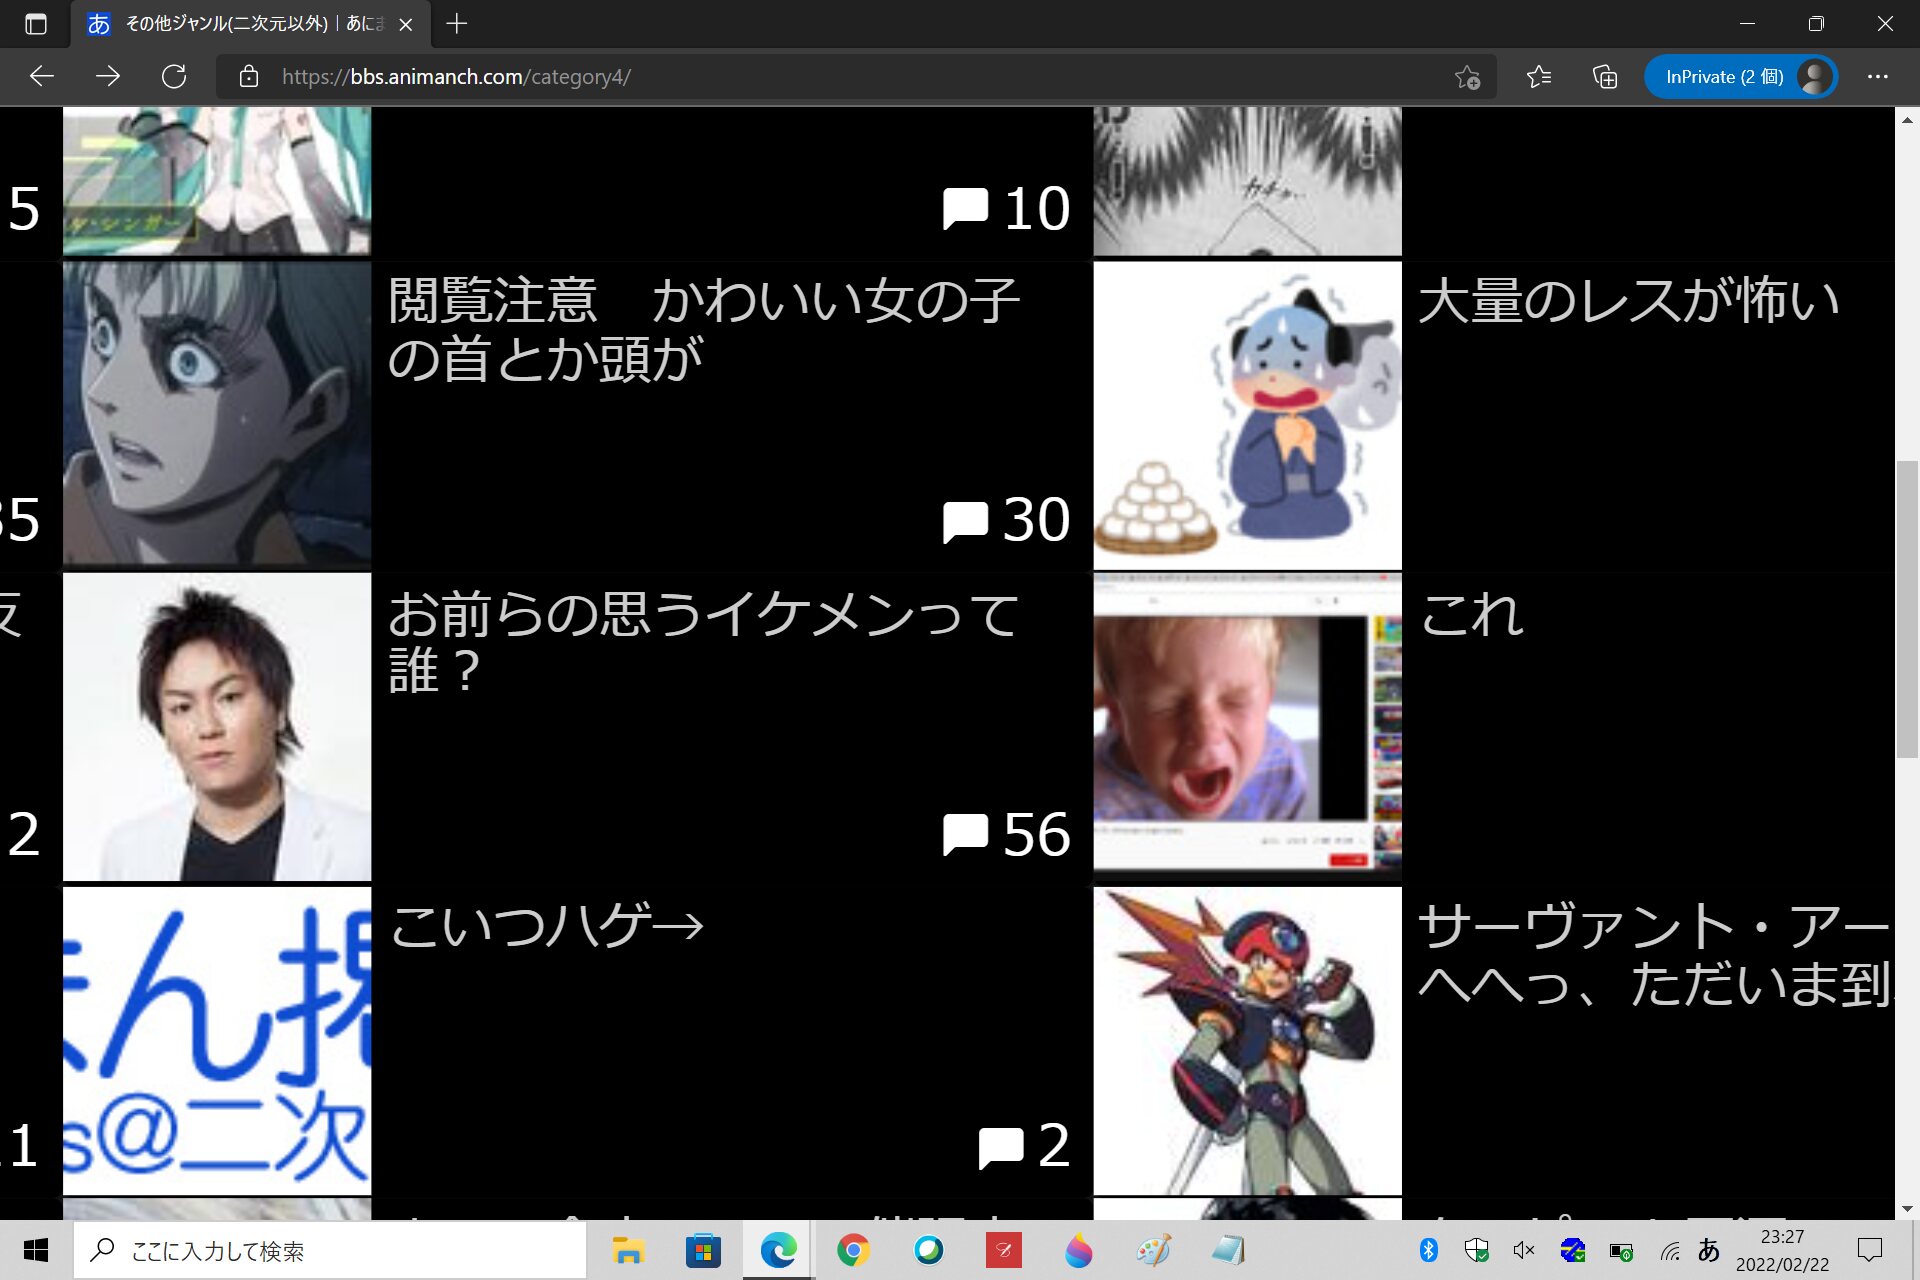The image size is (1920, 1280).
Task: Click the crying child thumbnail
Action: pos(1247,727)
